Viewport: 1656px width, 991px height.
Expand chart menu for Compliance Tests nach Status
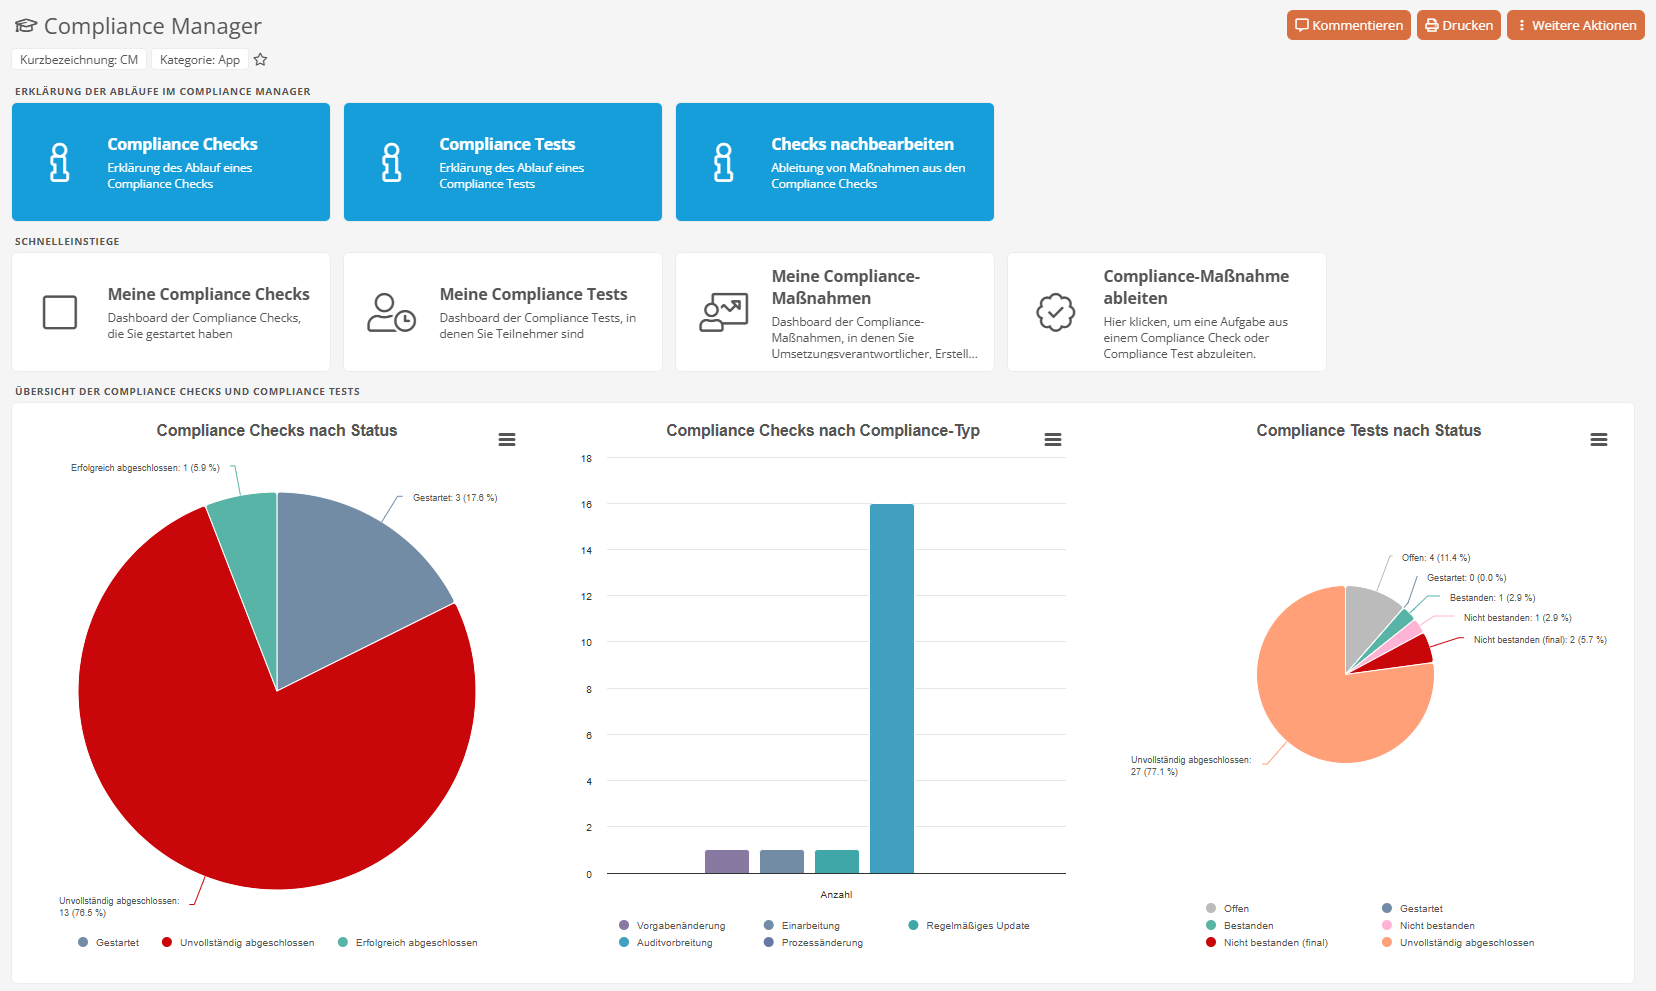point(1599,440)
